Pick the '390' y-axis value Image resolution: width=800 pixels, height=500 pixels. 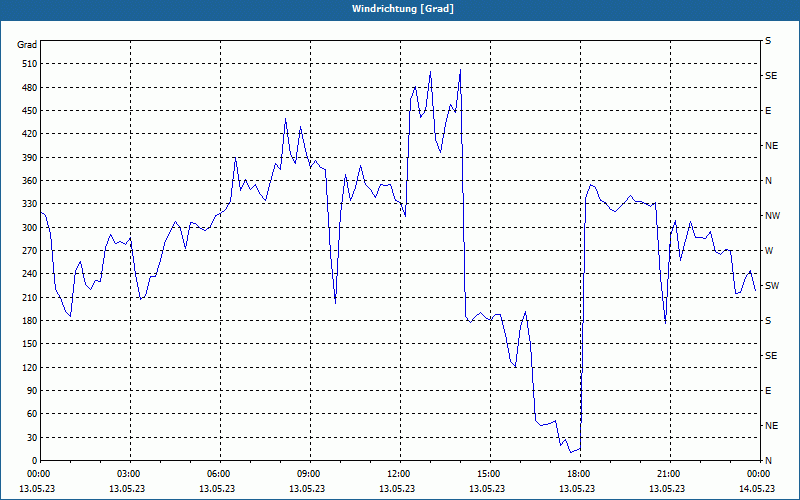30,158
